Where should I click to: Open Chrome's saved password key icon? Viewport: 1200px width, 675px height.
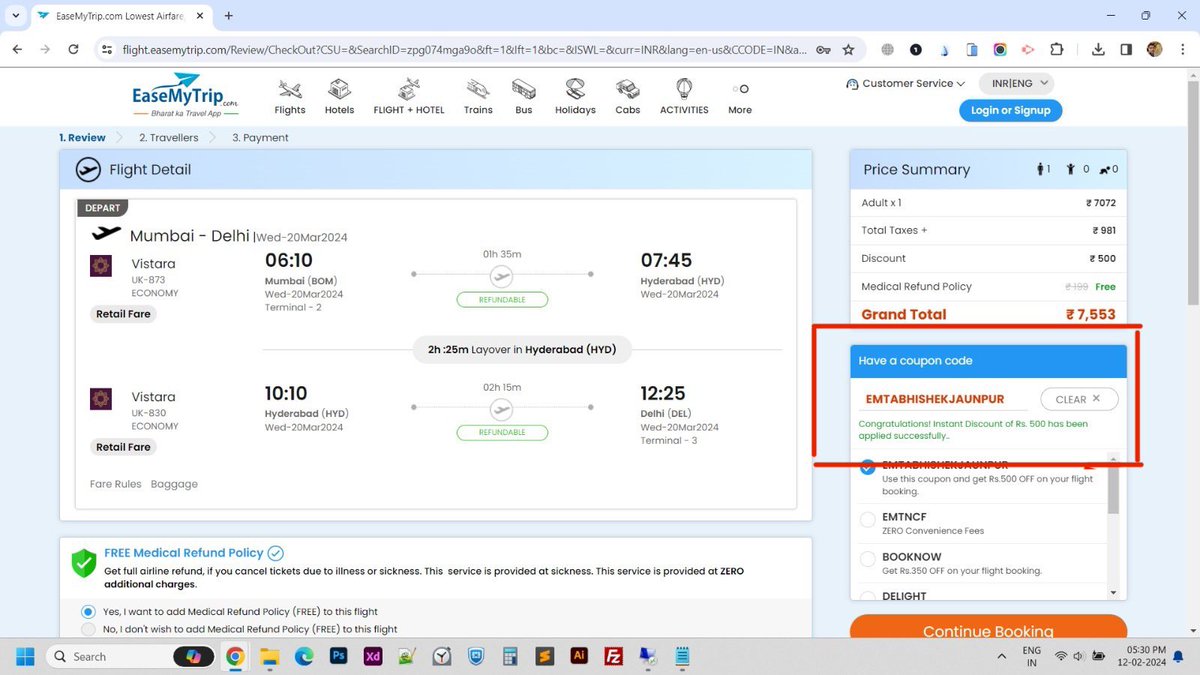click(x=822, y=49)
